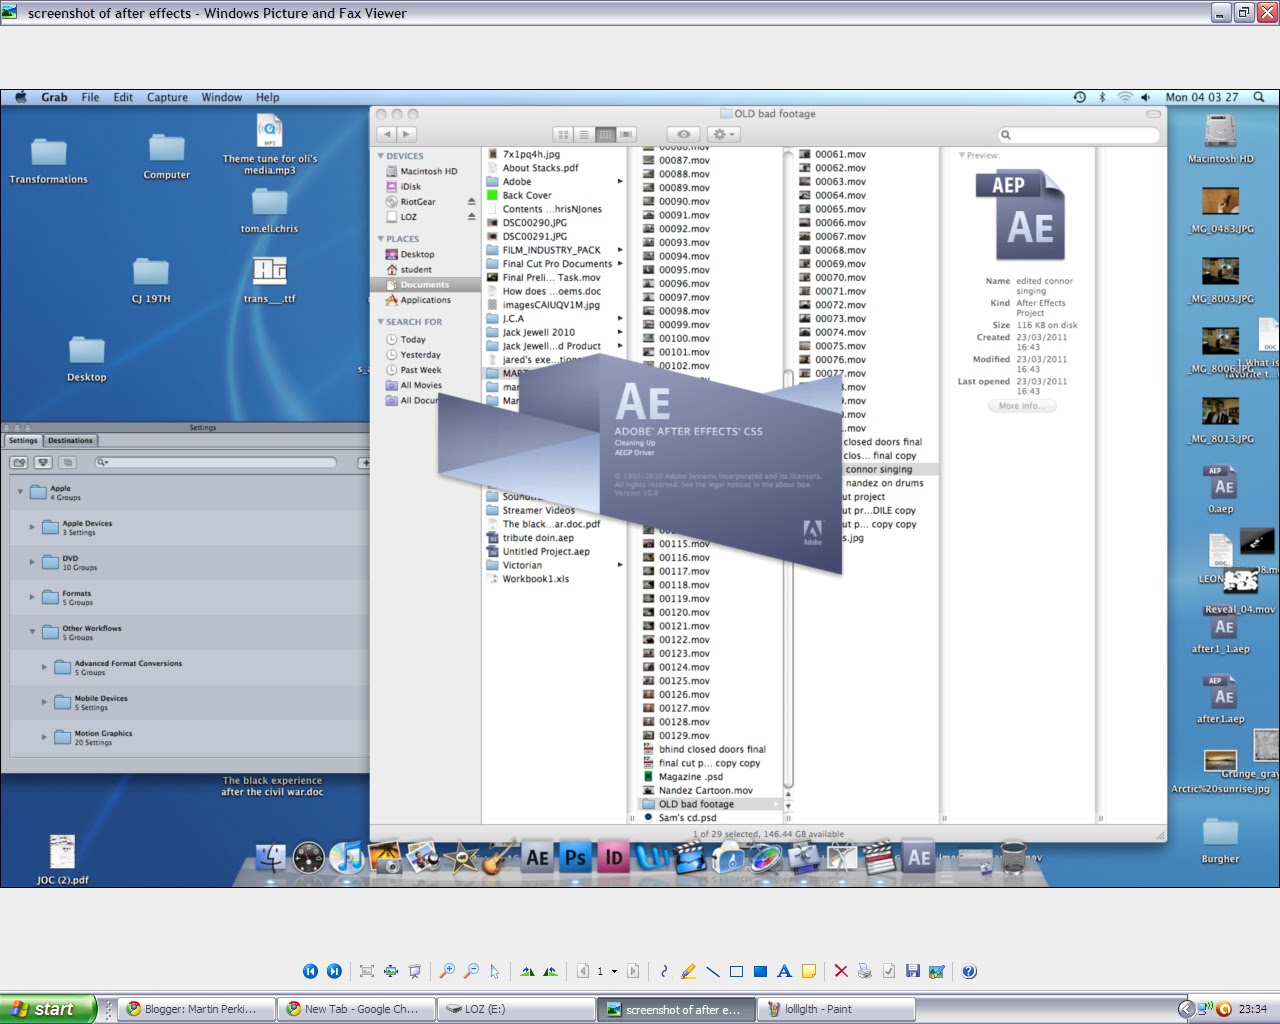
Task: Open the Finder action gear dropdown
Action: tap(723, 134)
